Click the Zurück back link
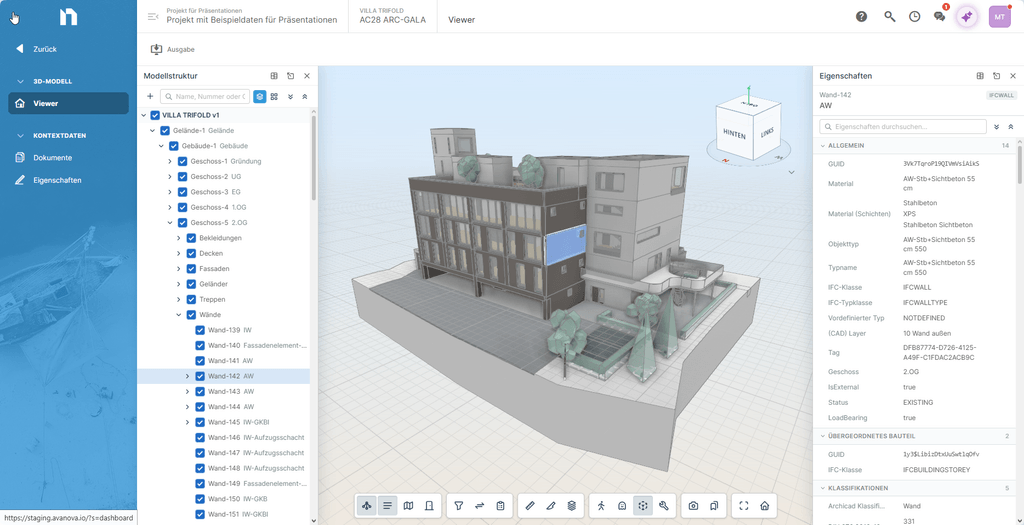Image resolution: width=1024 pixels, height=525 pixels. (x=37, y=49)
